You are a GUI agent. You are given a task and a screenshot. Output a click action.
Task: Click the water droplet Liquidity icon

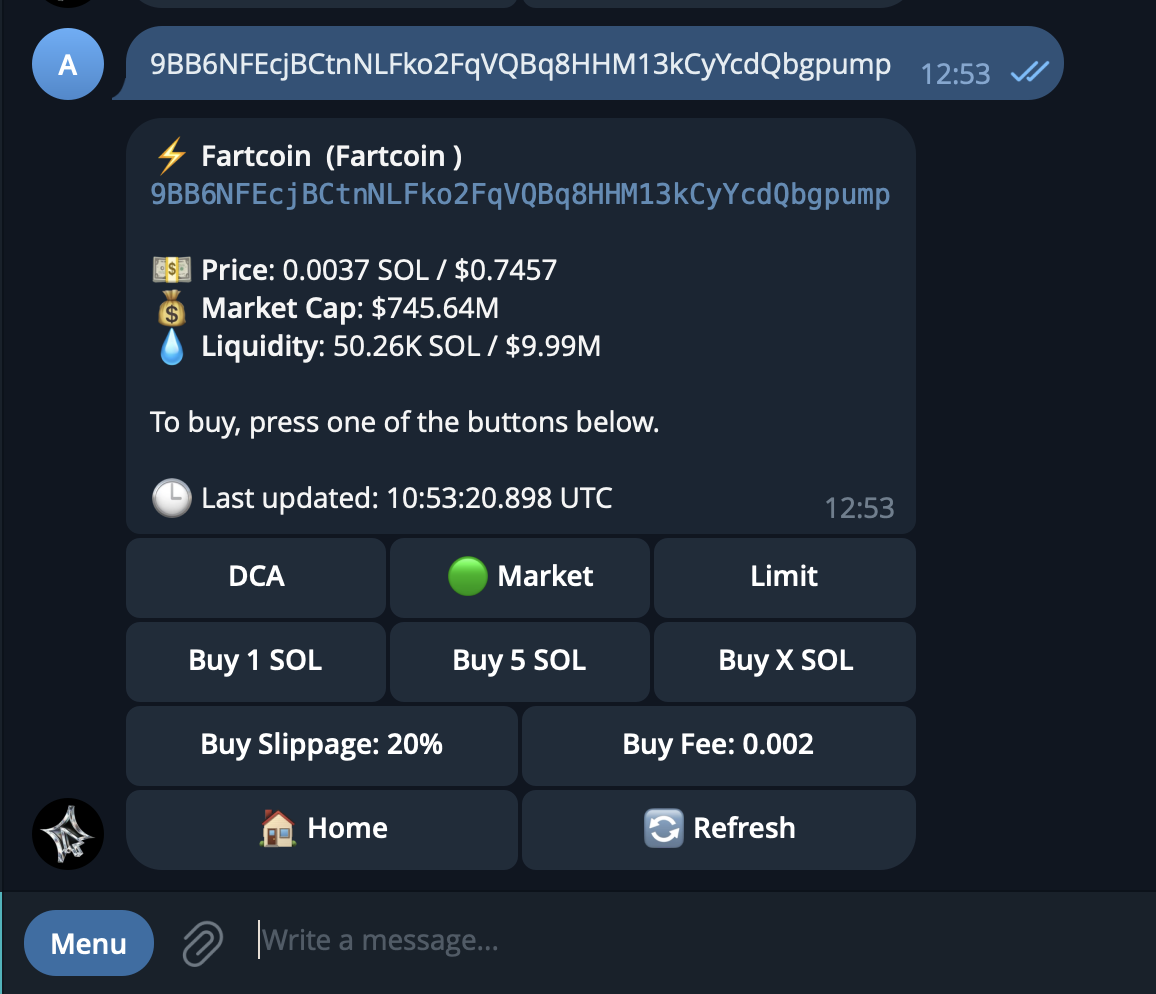[172, 347]
